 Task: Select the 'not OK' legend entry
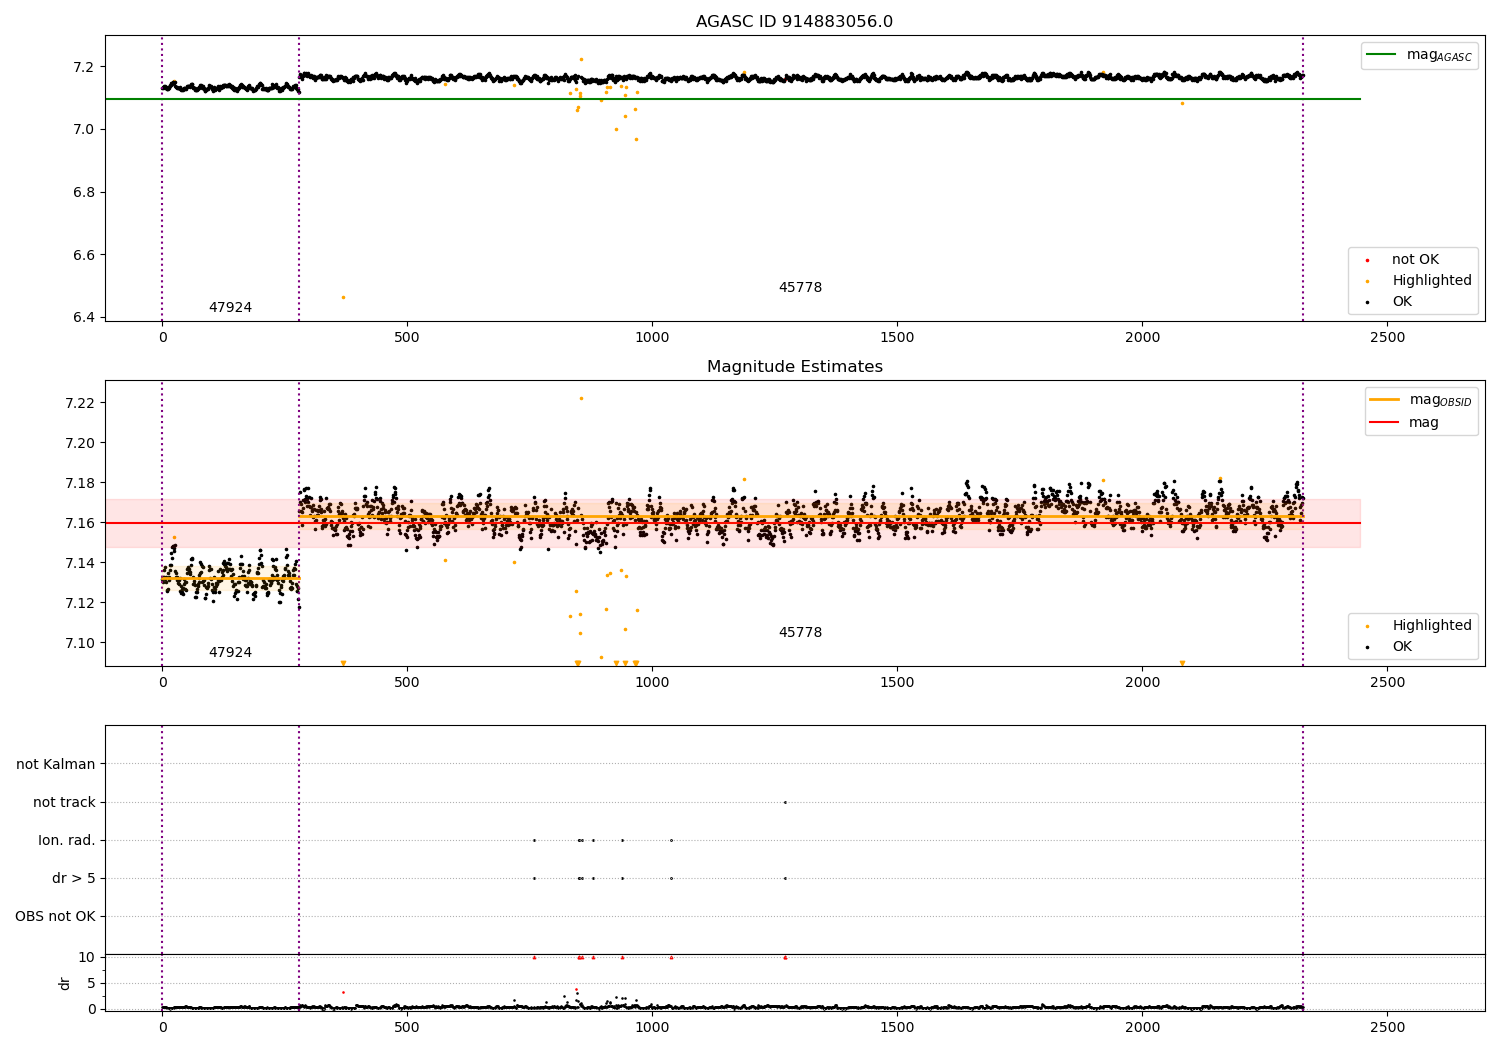coord(1415,260)
